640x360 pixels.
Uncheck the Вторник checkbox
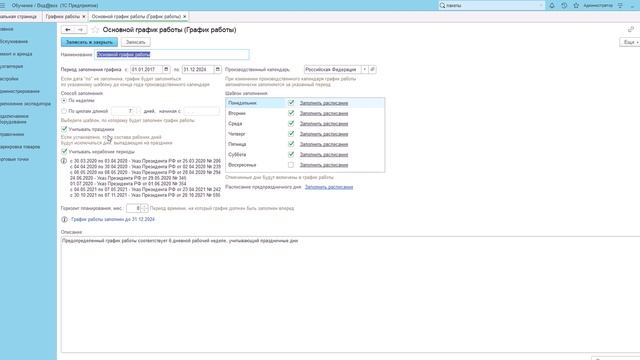tap(291, 113)
